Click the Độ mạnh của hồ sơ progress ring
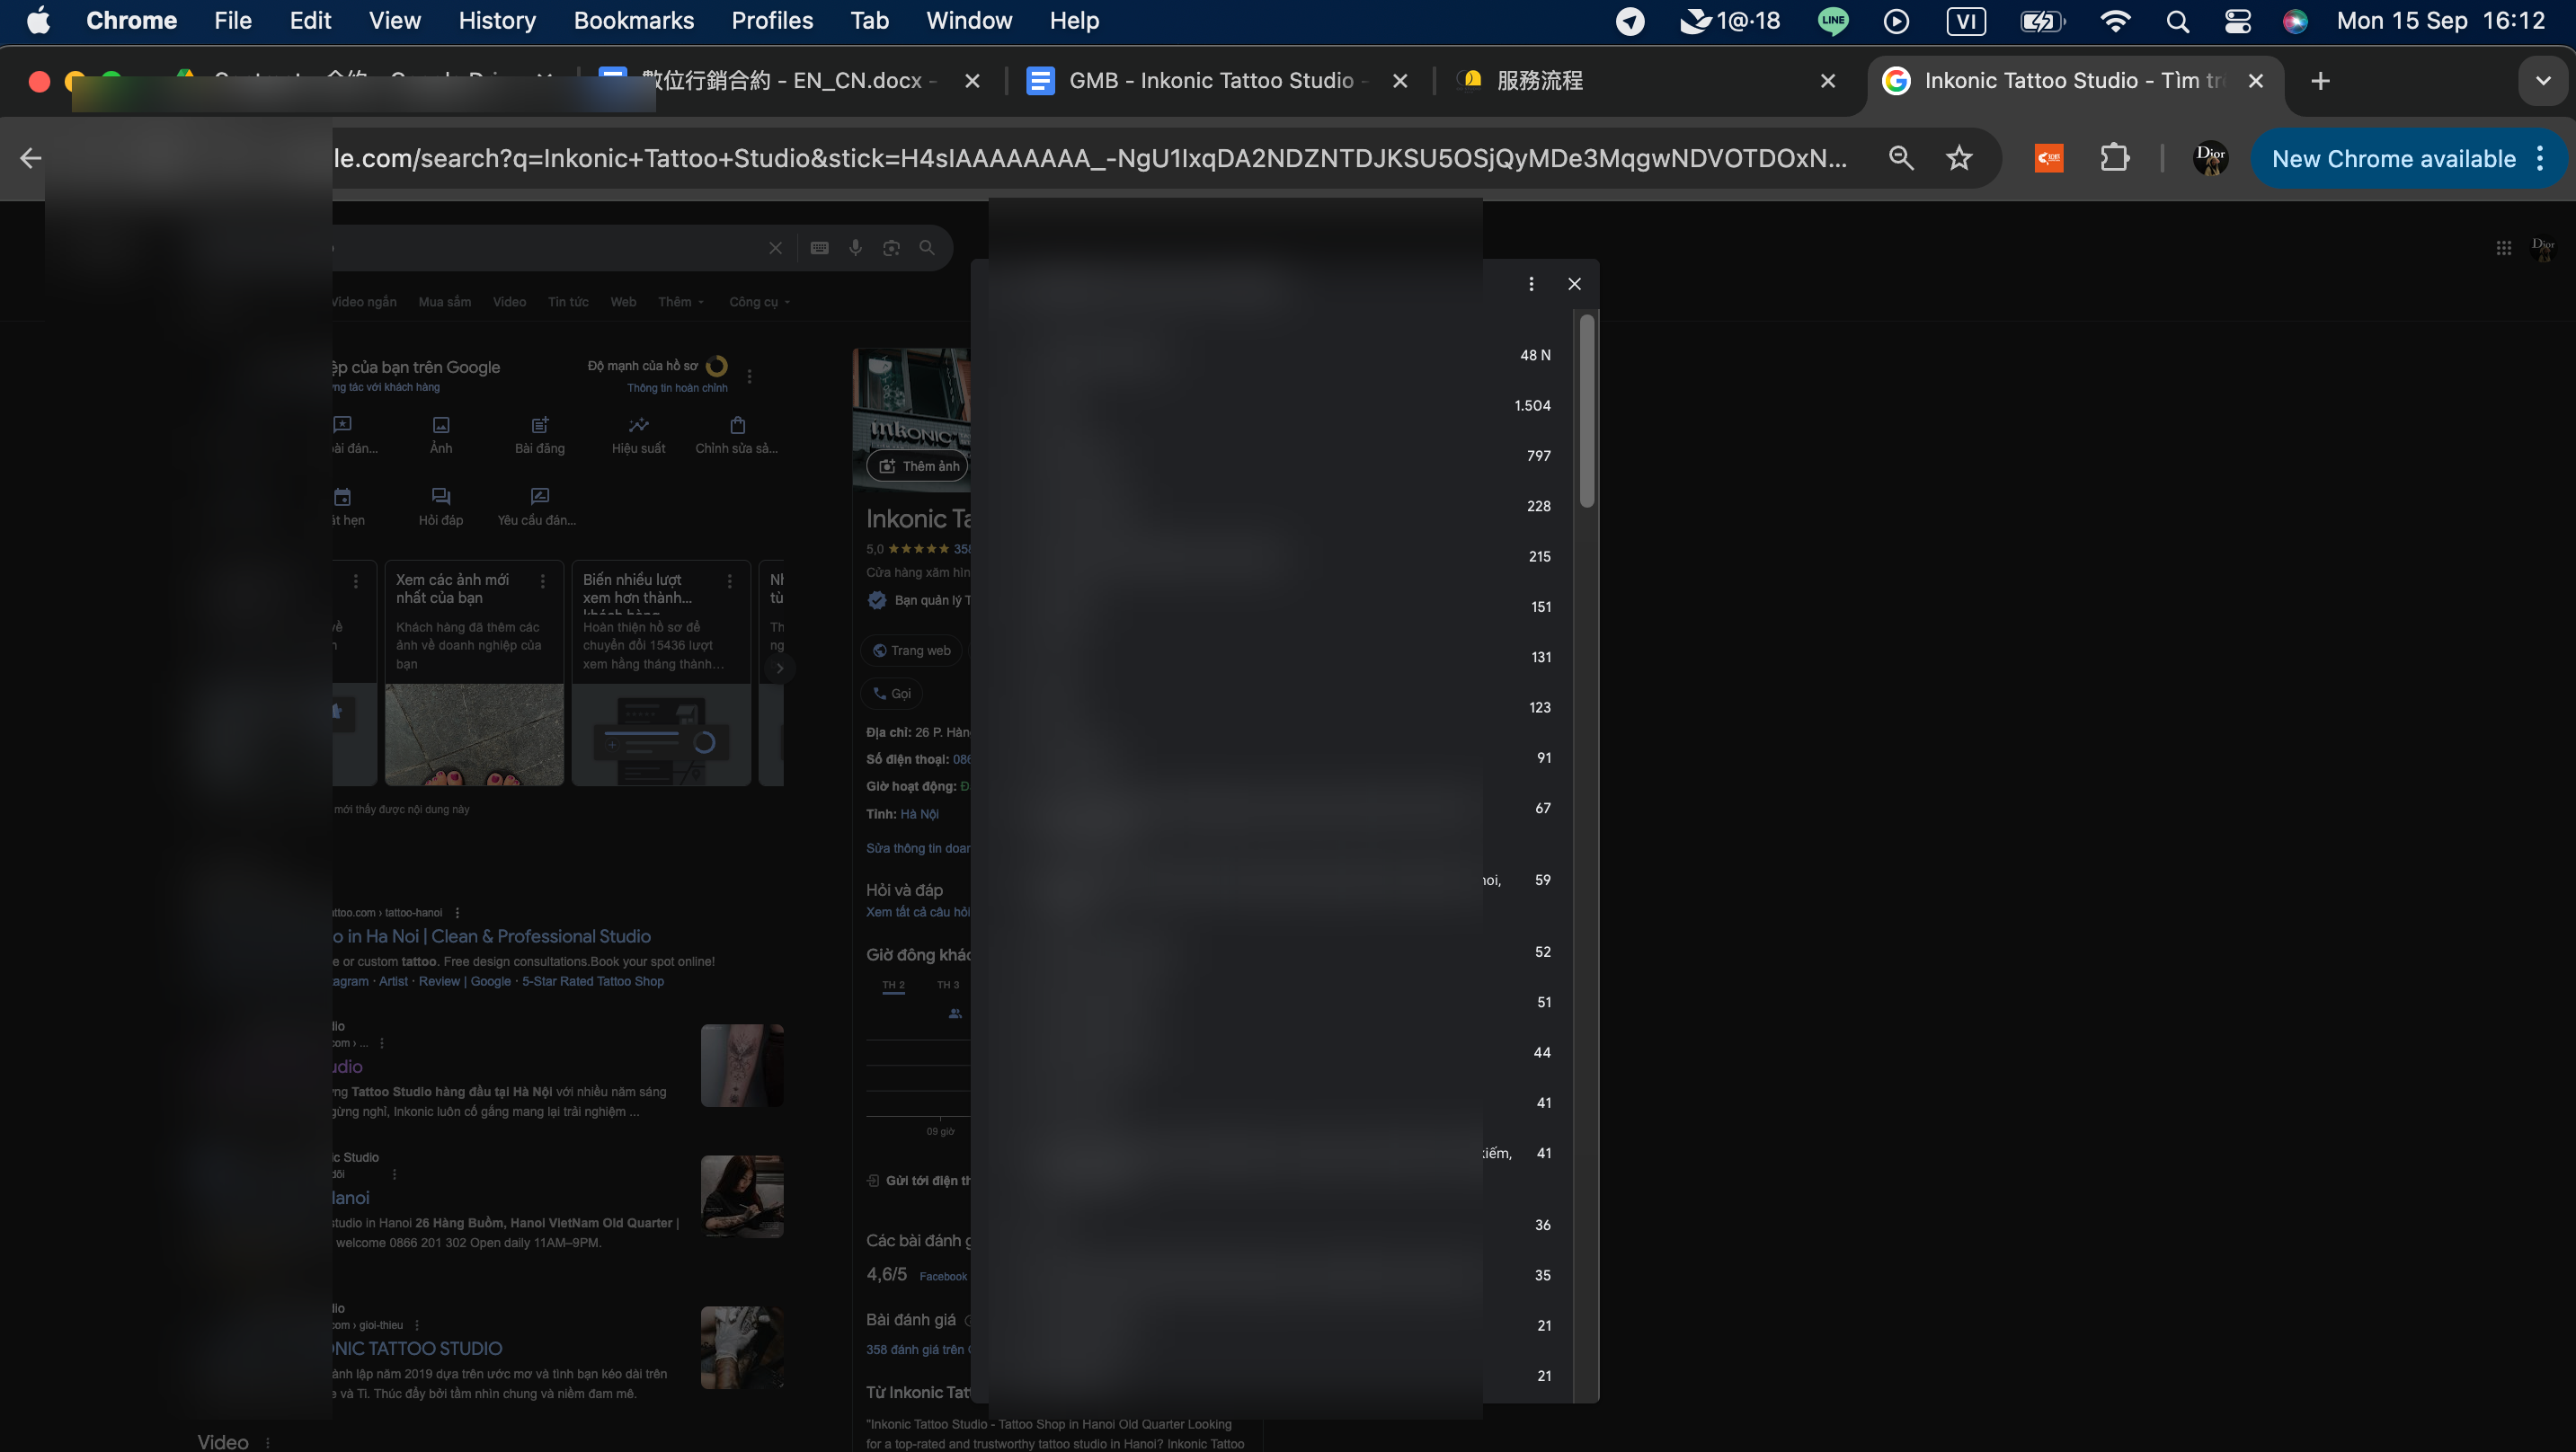2576x1452 pixels. 717,366
